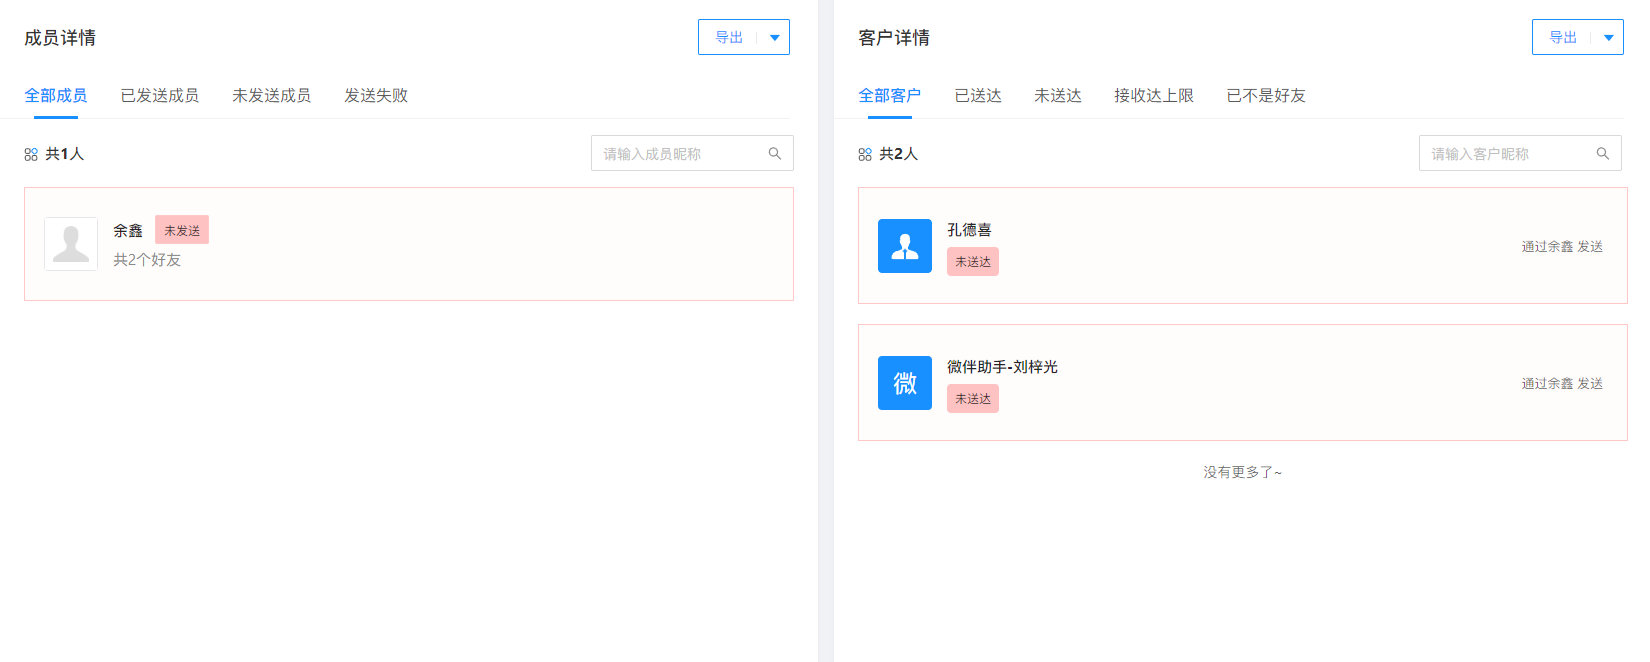Click the 导出 button in 成员详情
This screenshot has width=1650, height=662.
pyautogui.click(x=729, y=38)
